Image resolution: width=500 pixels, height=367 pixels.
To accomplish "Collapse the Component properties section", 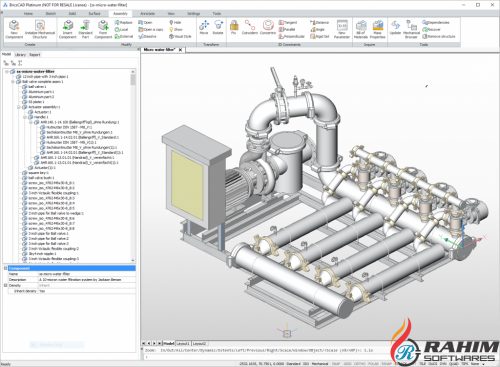I will [5, 268].
